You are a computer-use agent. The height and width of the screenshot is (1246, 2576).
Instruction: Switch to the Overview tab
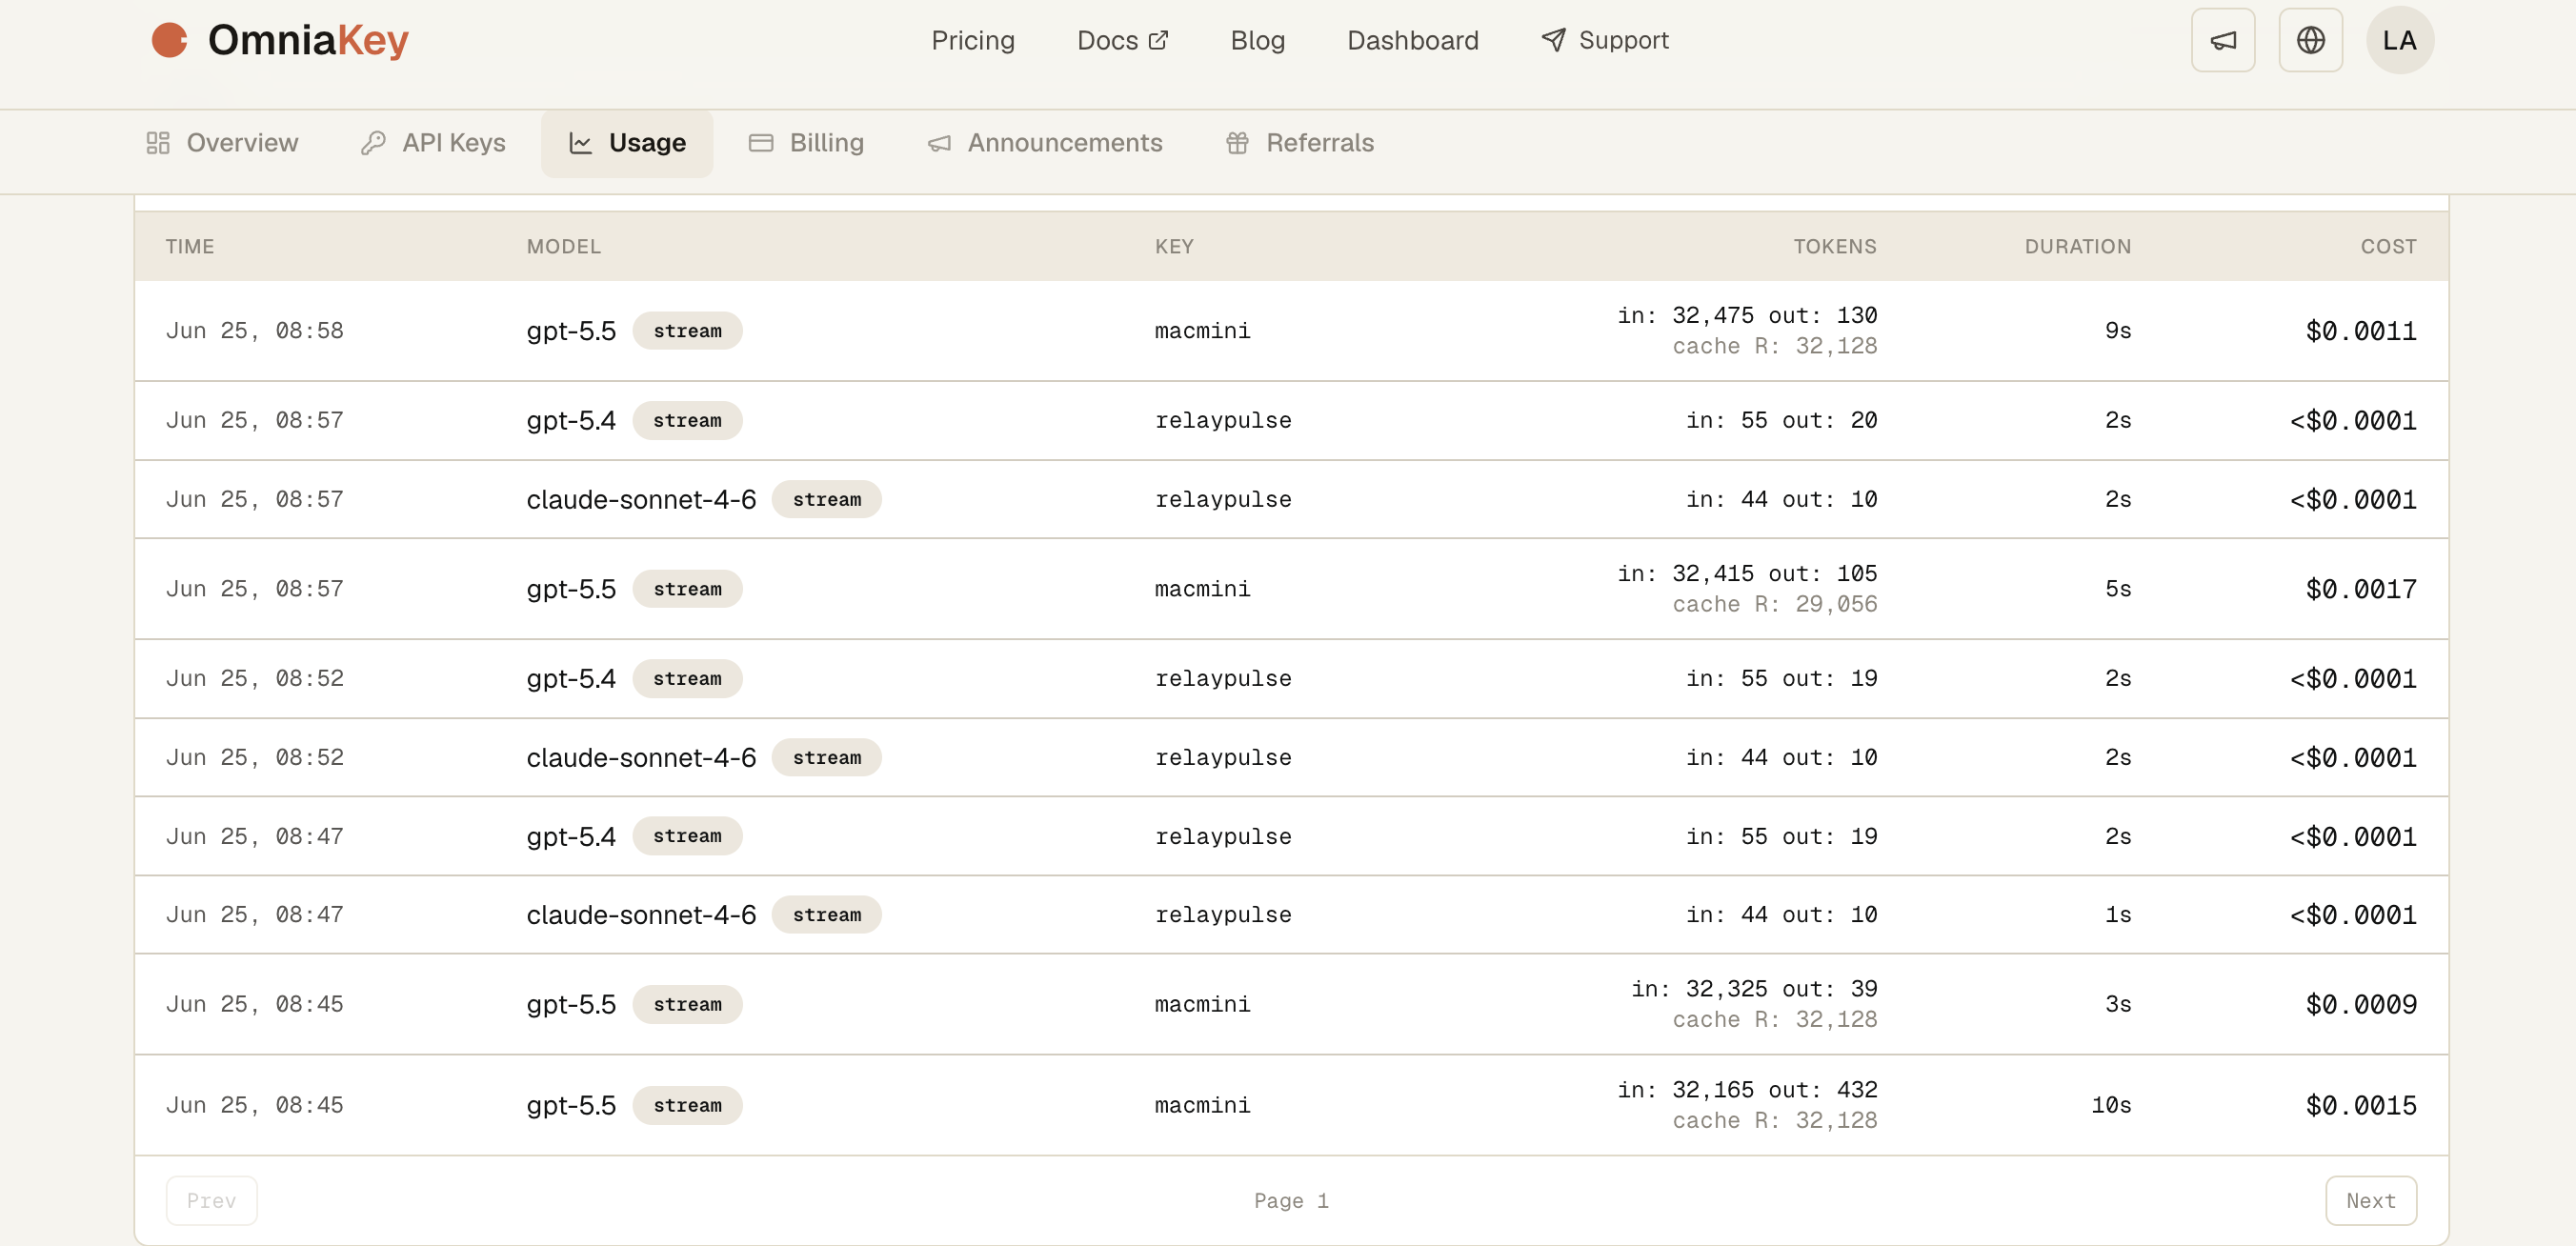(222, 143)
